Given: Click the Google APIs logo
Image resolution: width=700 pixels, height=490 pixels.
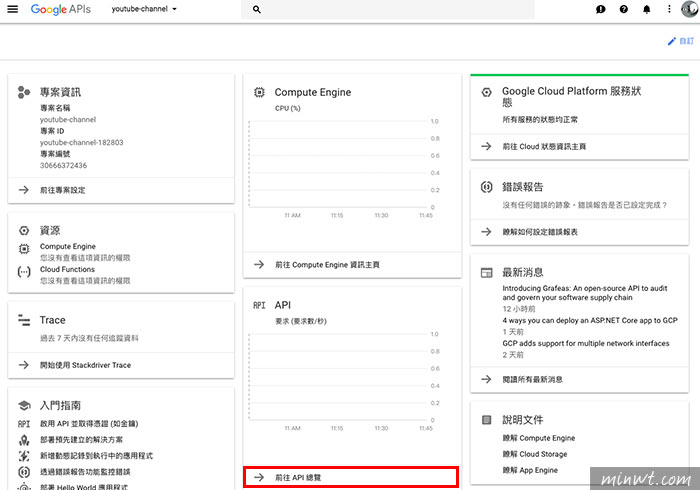Looking at the screenshot, I should click(x=61, y=9).
